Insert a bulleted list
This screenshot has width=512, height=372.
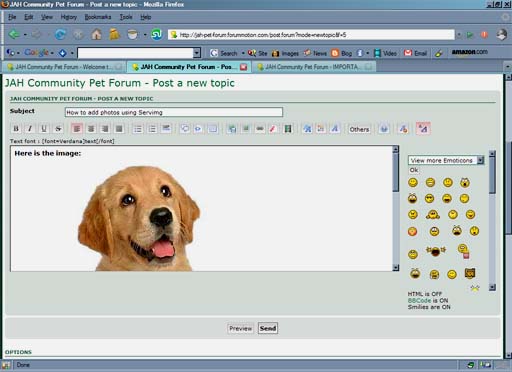click(x=138, y=129)
